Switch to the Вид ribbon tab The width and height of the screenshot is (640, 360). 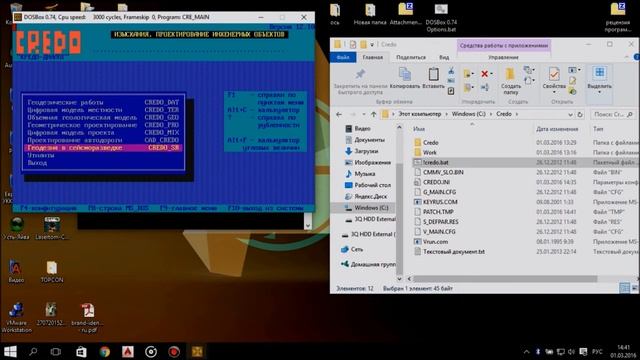(444, 58)
